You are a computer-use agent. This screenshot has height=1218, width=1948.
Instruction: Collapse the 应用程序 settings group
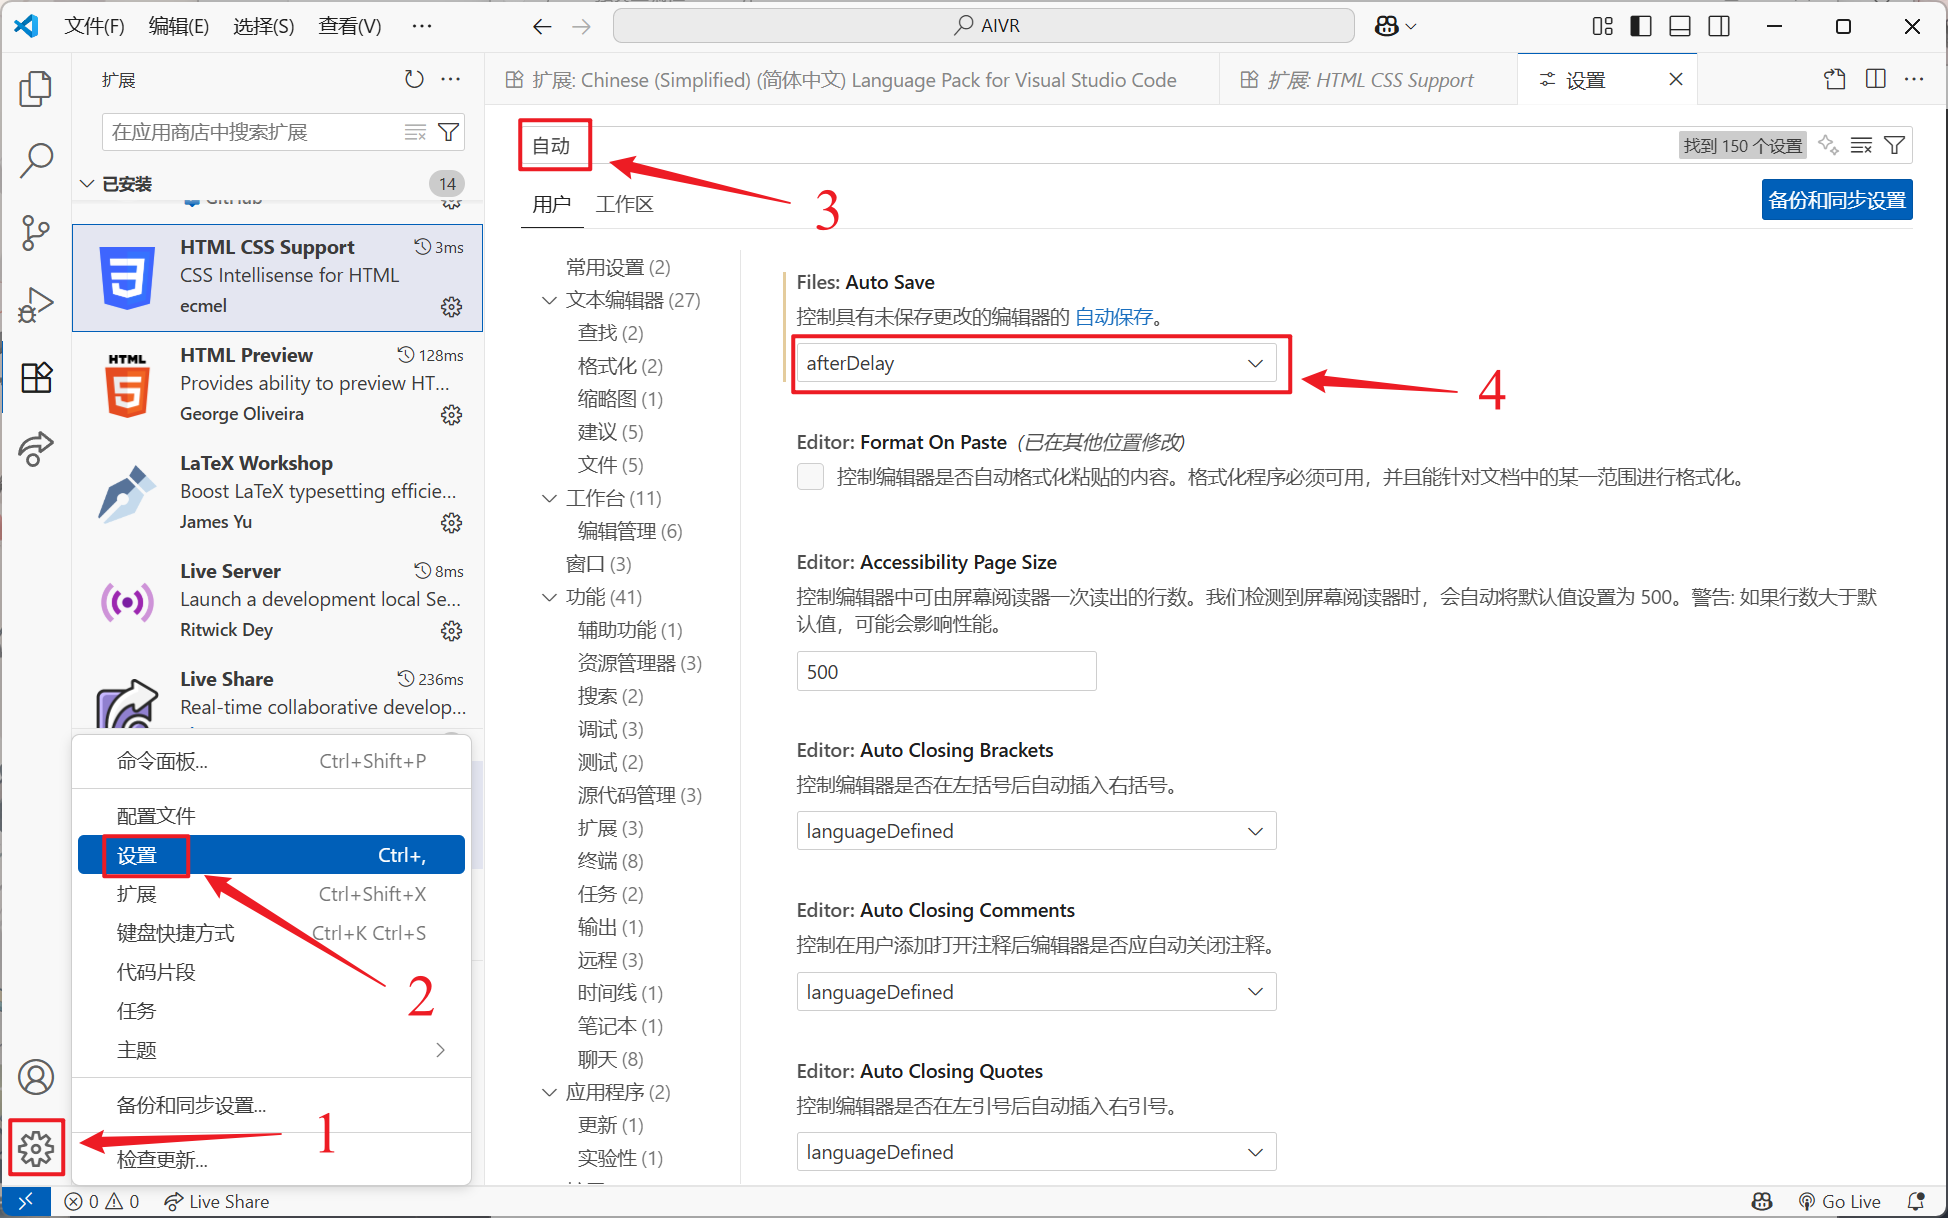549,1092
